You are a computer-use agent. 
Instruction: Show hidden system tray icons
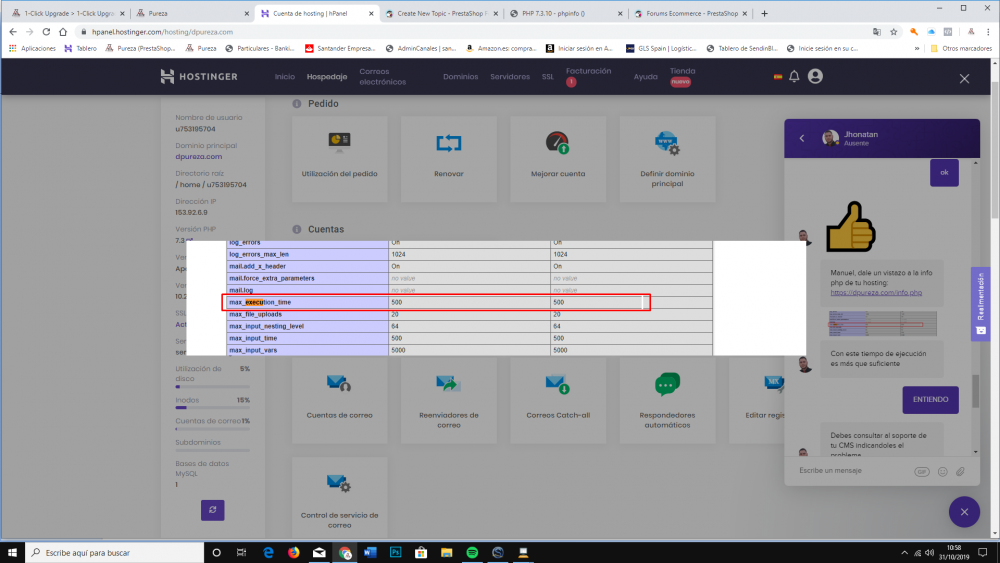[904, 553]
